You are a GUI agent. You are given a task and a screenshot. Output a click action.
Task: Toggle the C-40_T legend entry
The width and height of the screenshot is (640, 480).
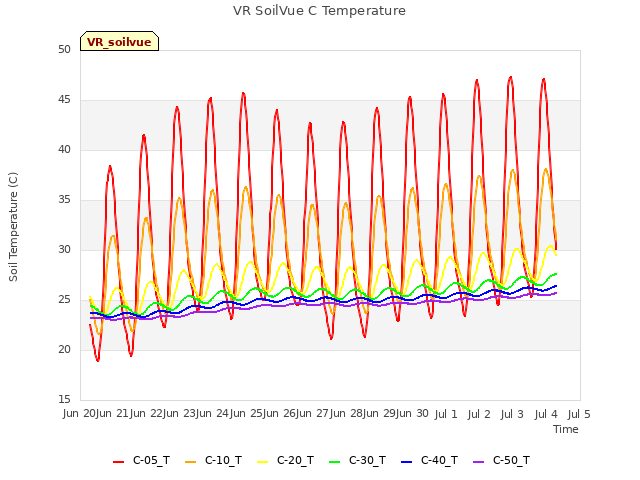pos(429,460)
